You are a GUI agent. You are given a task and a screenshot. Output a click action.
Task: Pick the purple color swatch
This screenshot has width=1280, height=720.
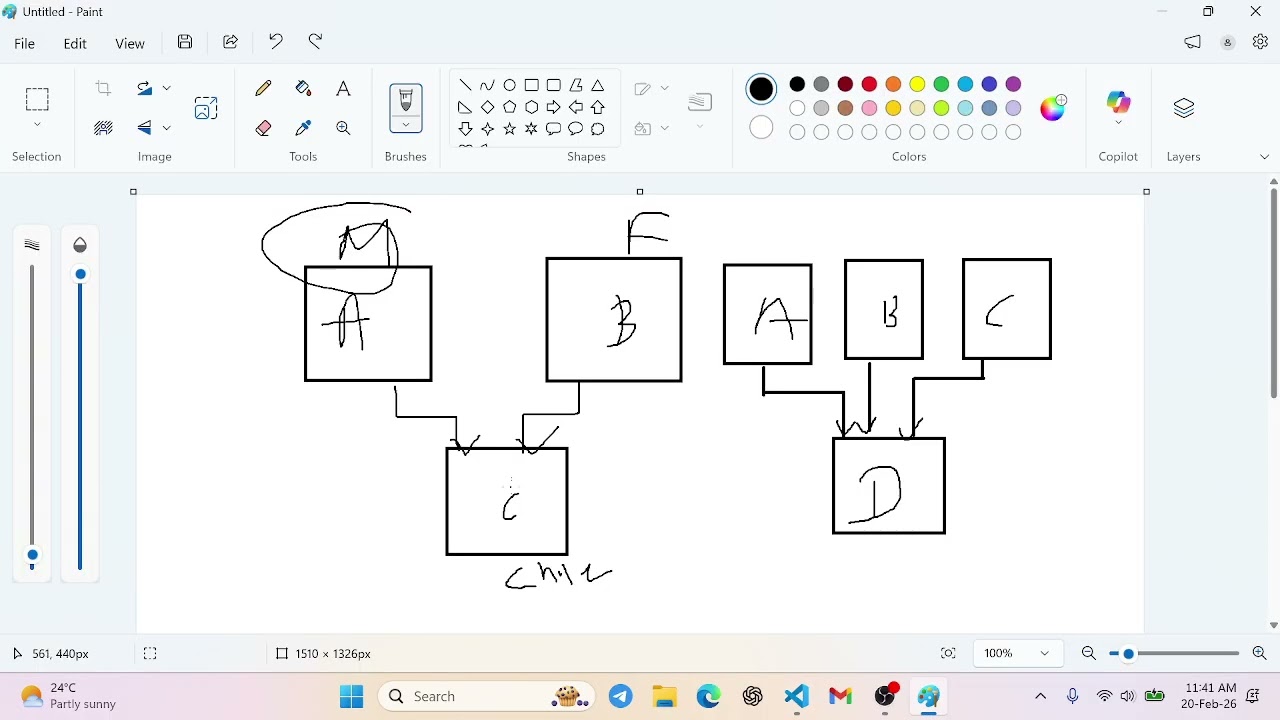[1014, 84]
